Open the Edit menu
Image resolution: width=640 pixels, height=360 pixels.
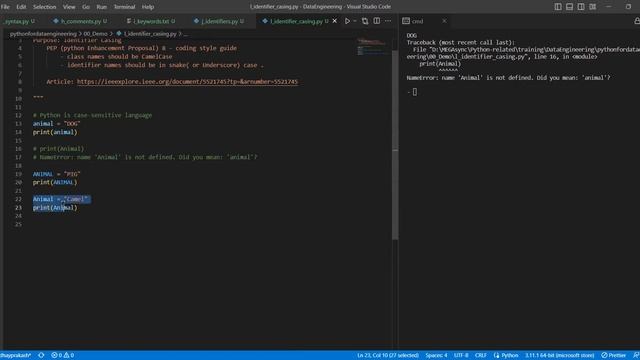click(21, 7)
